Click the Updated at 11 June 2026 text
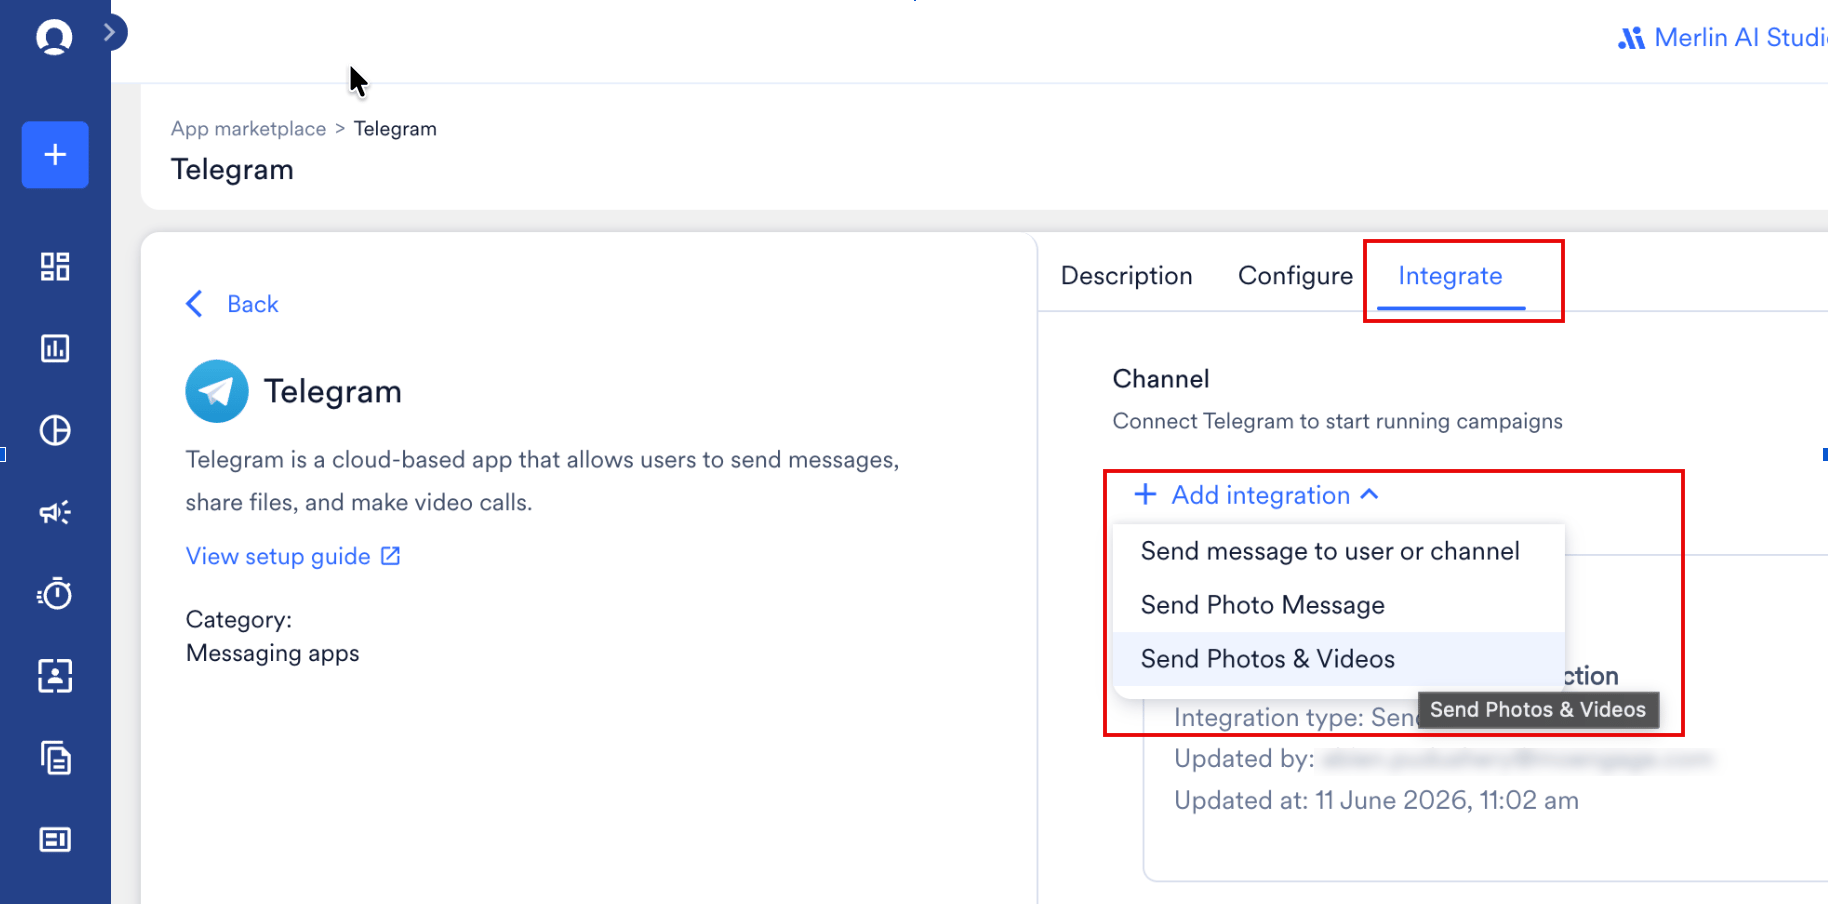Screen dimensions: 1828x904 (x=1376, y=800)
